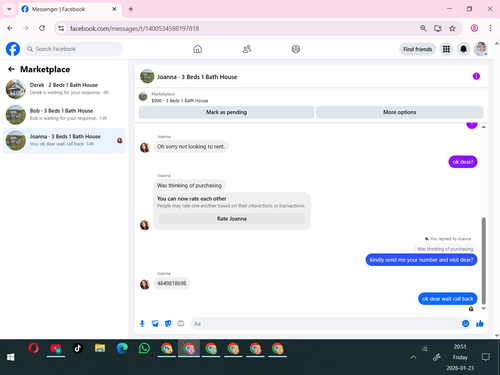The height and width of the screenshot is (375, 500).
Task: Click Joanna's header name in the chat
Action: click(197, 77)
